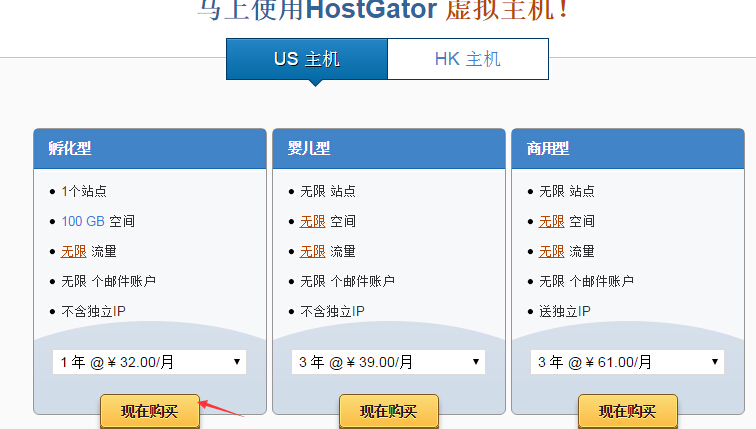Open the 婴儿型 plan term dropdown
756x429 pixels.
tap(388, 362)
